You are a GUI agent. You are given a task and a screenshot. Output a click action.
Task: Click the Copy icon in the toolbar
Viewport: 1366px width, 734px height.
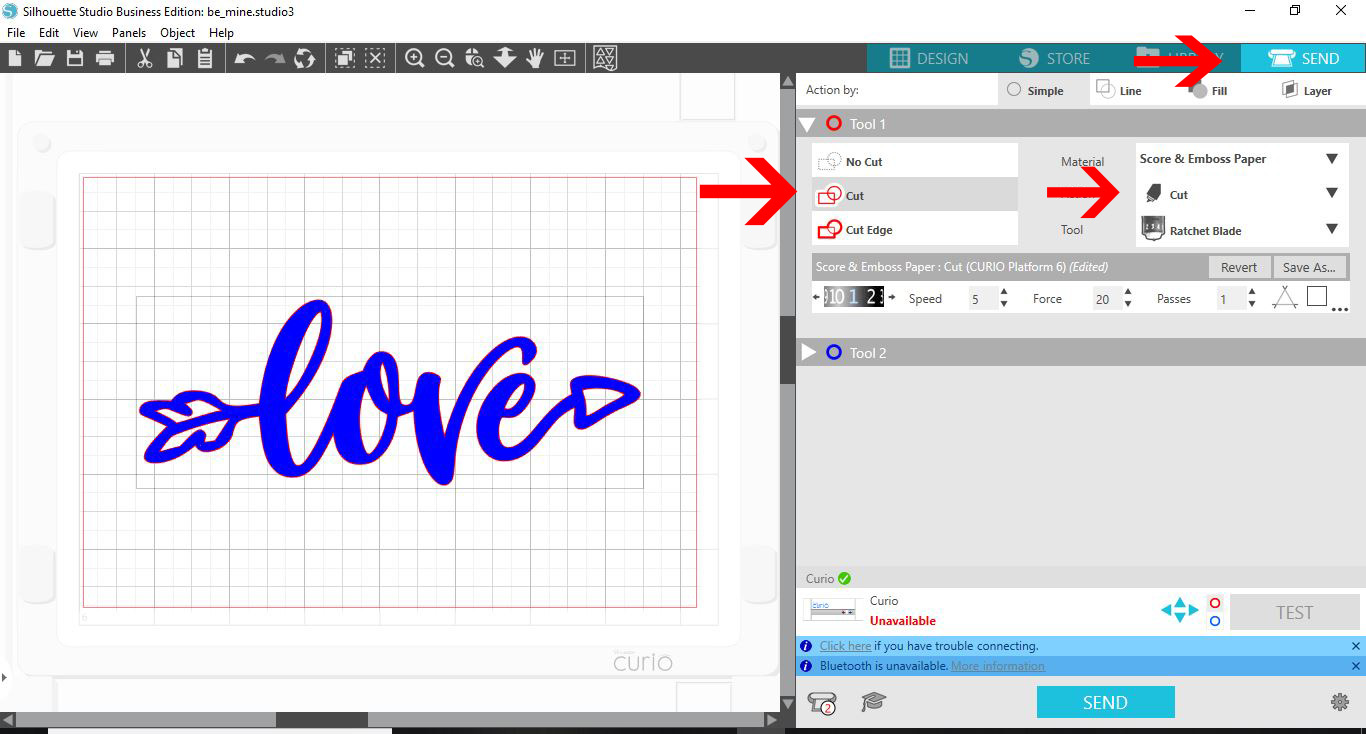(175, 58)
